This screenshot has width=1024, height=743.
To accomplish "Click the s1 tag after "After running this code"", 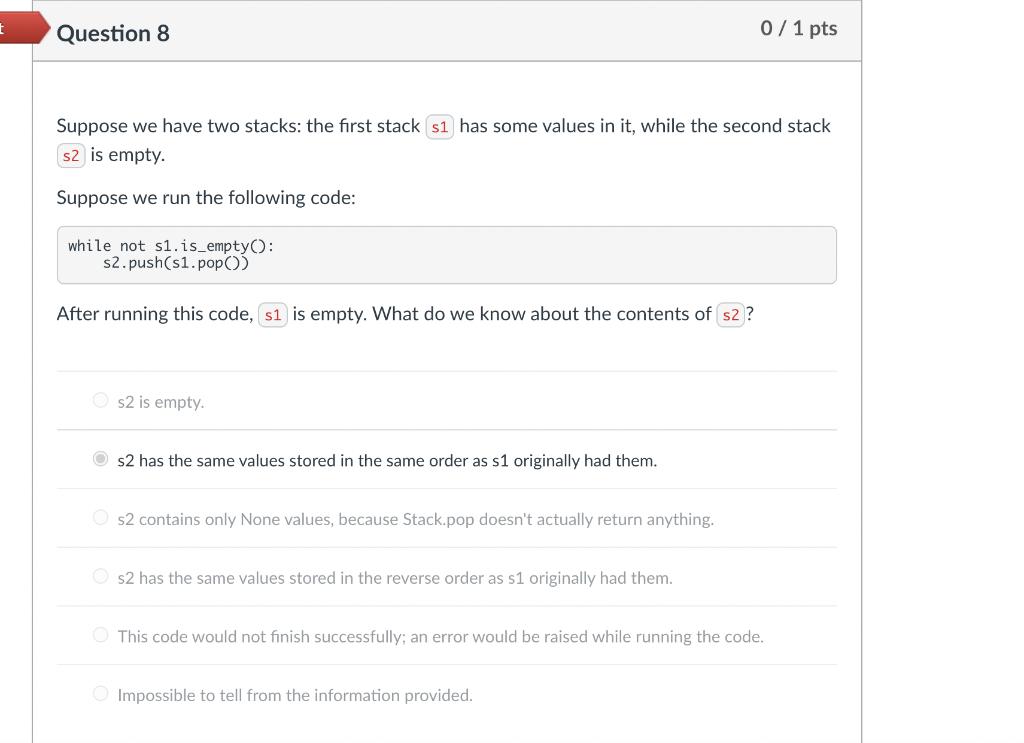I will click(273, 315).
